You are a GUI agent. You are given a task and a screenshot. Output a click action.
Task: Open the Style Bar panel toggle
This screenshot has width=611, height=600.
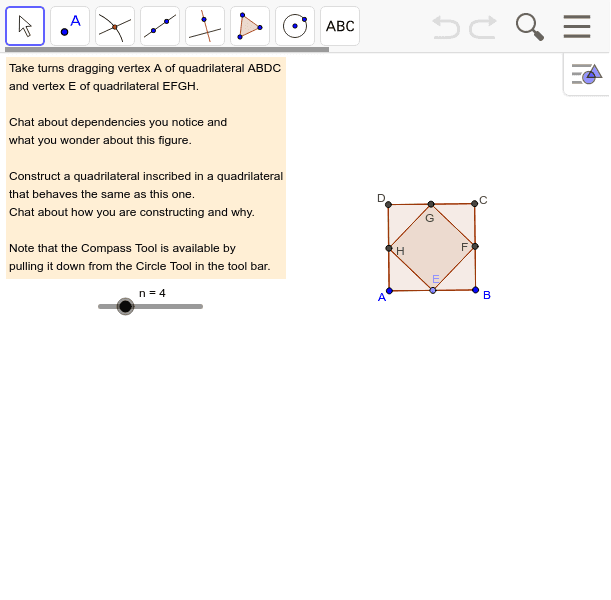tap(587, 74)
